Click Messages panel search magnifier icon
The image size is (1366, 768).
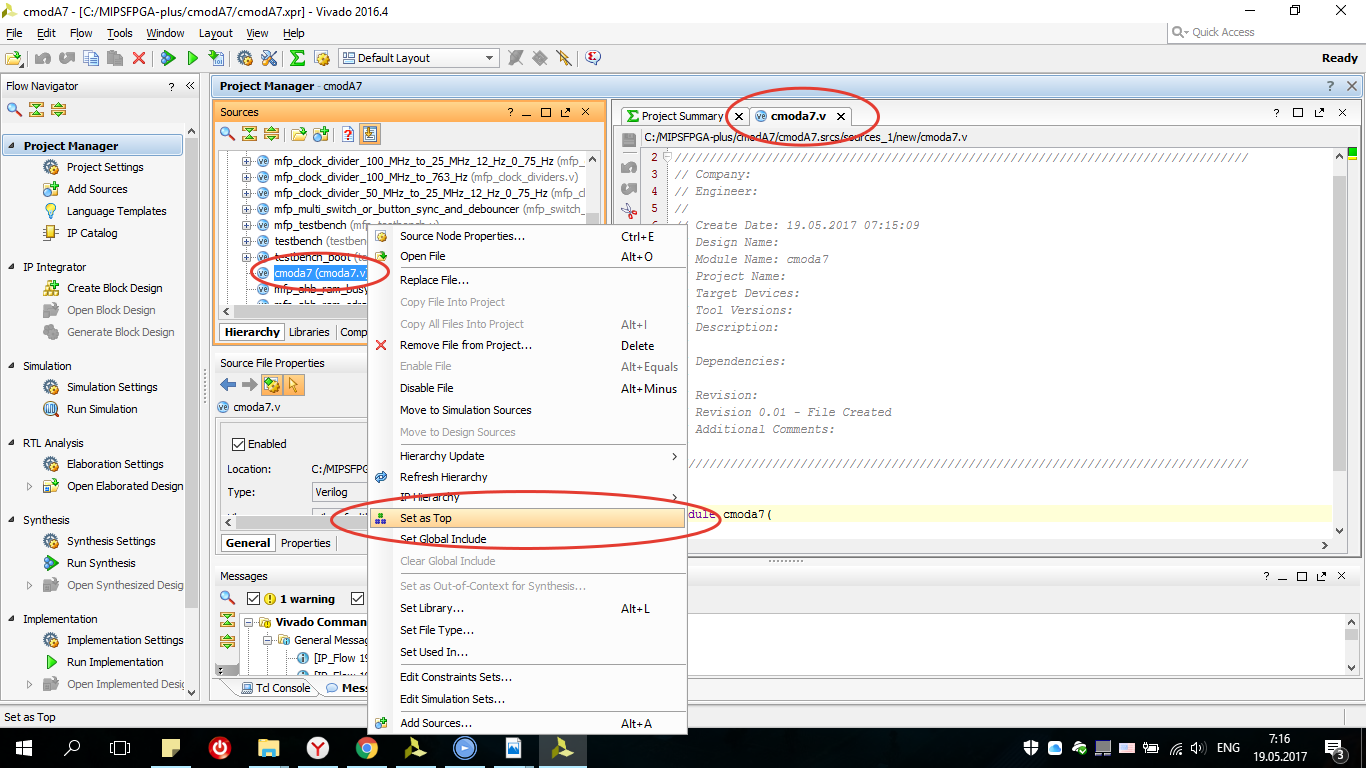click(x=227, y=598)
